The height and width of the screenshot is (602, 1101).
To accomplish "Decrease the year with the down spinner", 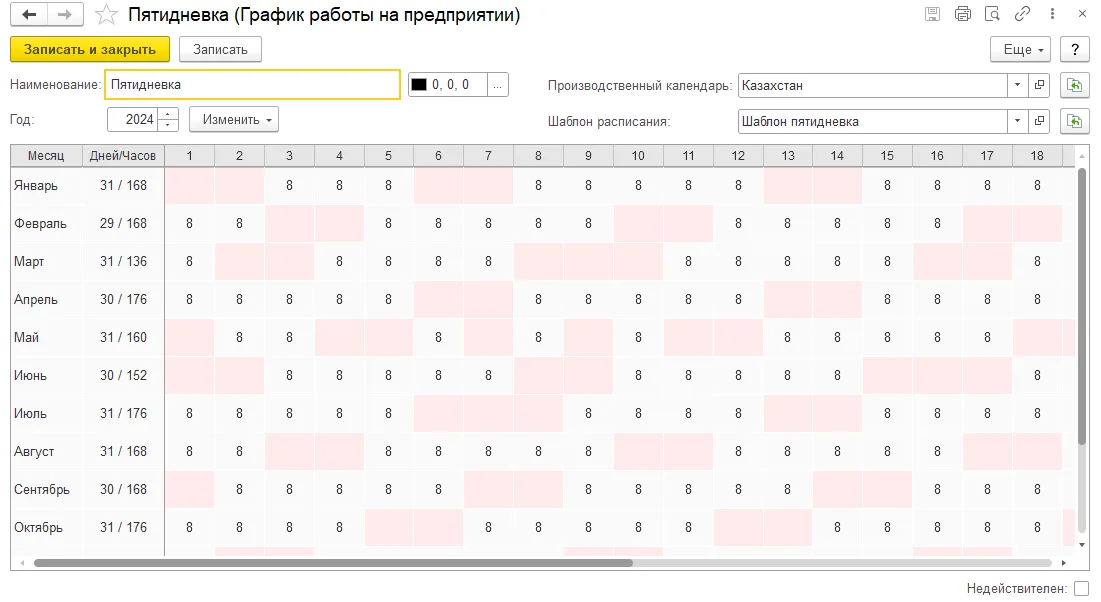I will pyautogui.click(x=168, y=125).
